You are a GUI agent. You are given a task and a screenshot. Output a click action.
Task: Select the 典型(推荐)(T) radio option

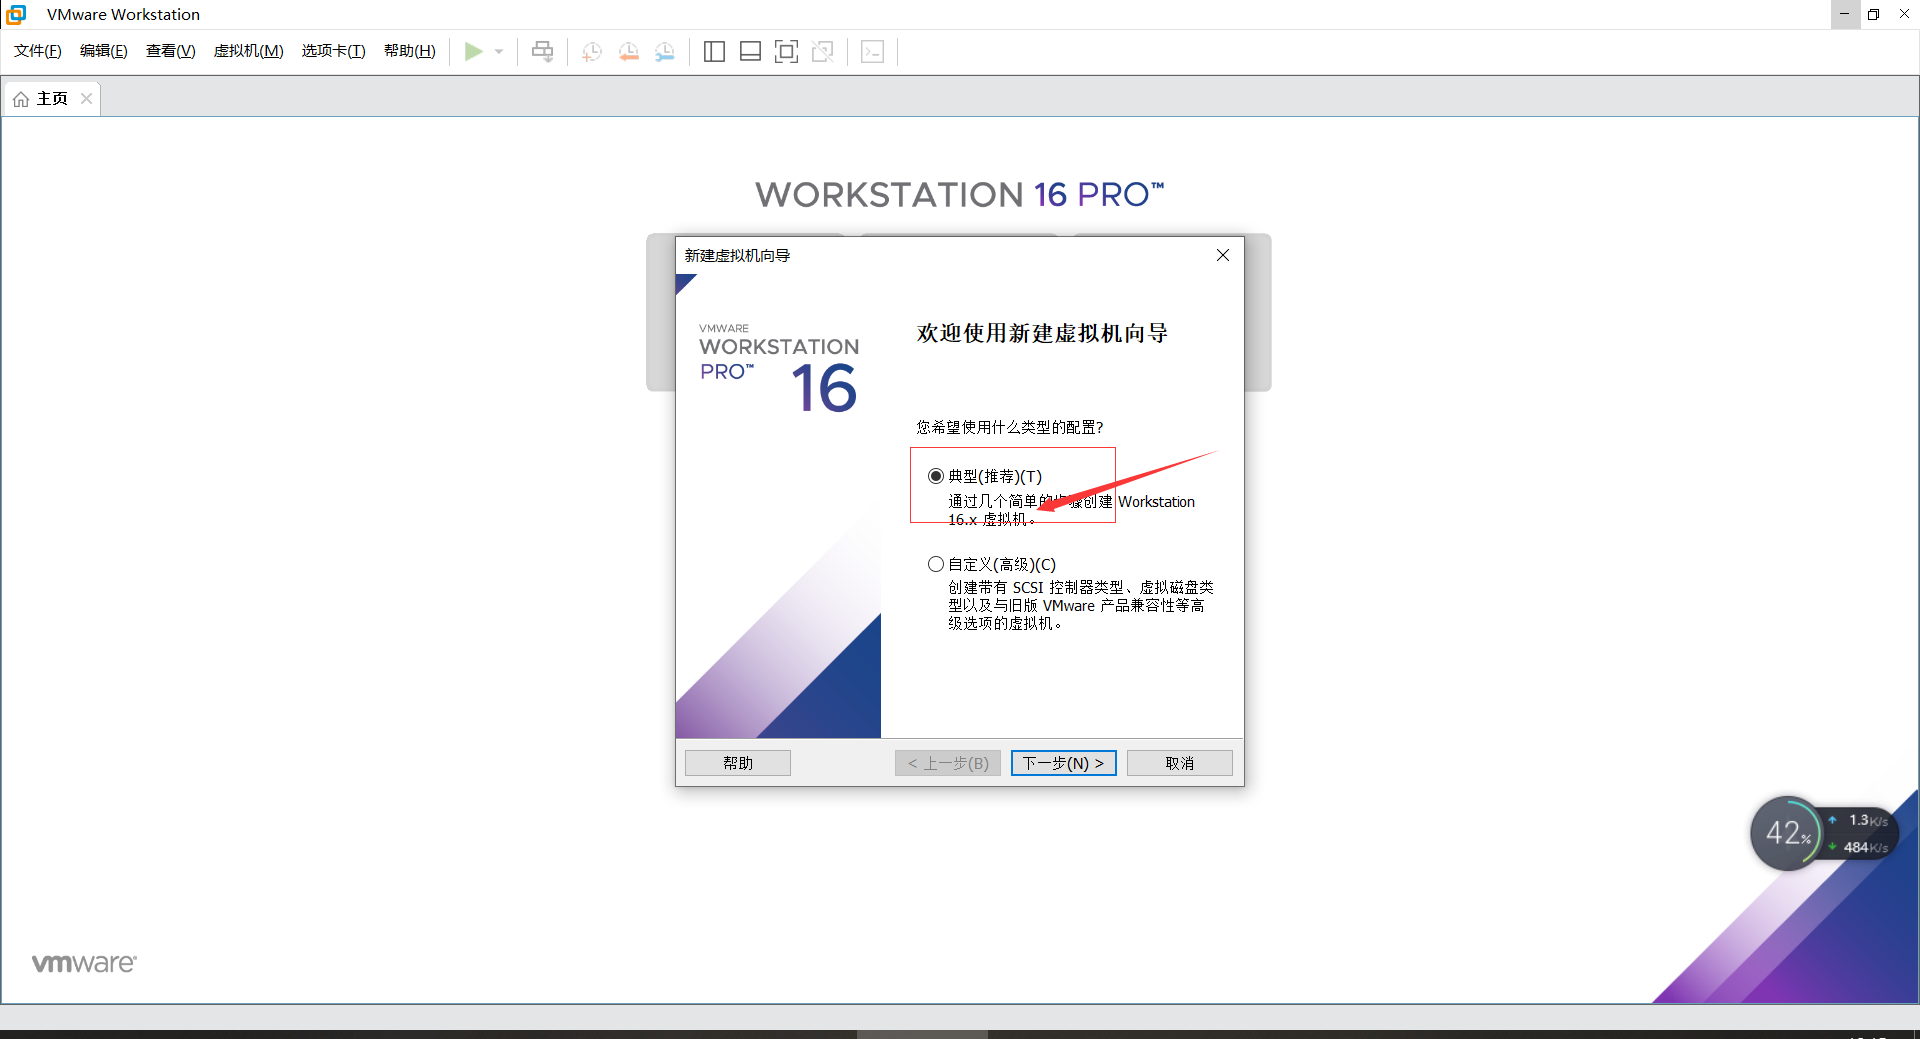pos(935,476)
